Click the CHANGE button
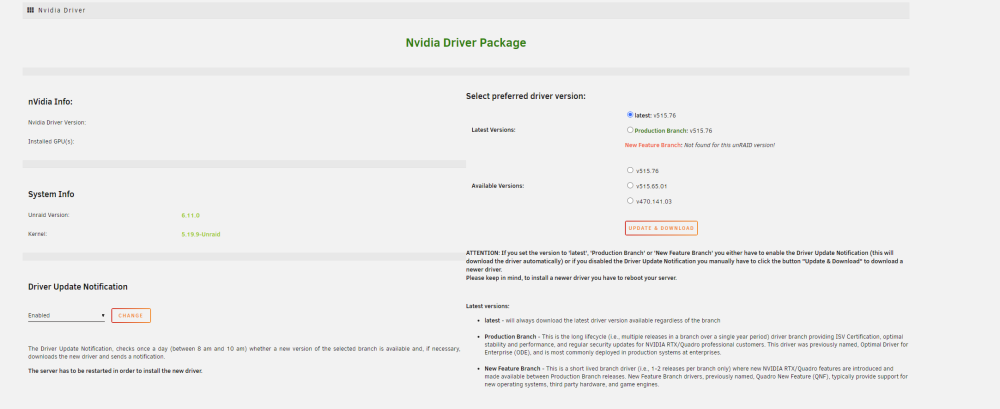This screenshot has width=1000, height=409. [131, 315]
